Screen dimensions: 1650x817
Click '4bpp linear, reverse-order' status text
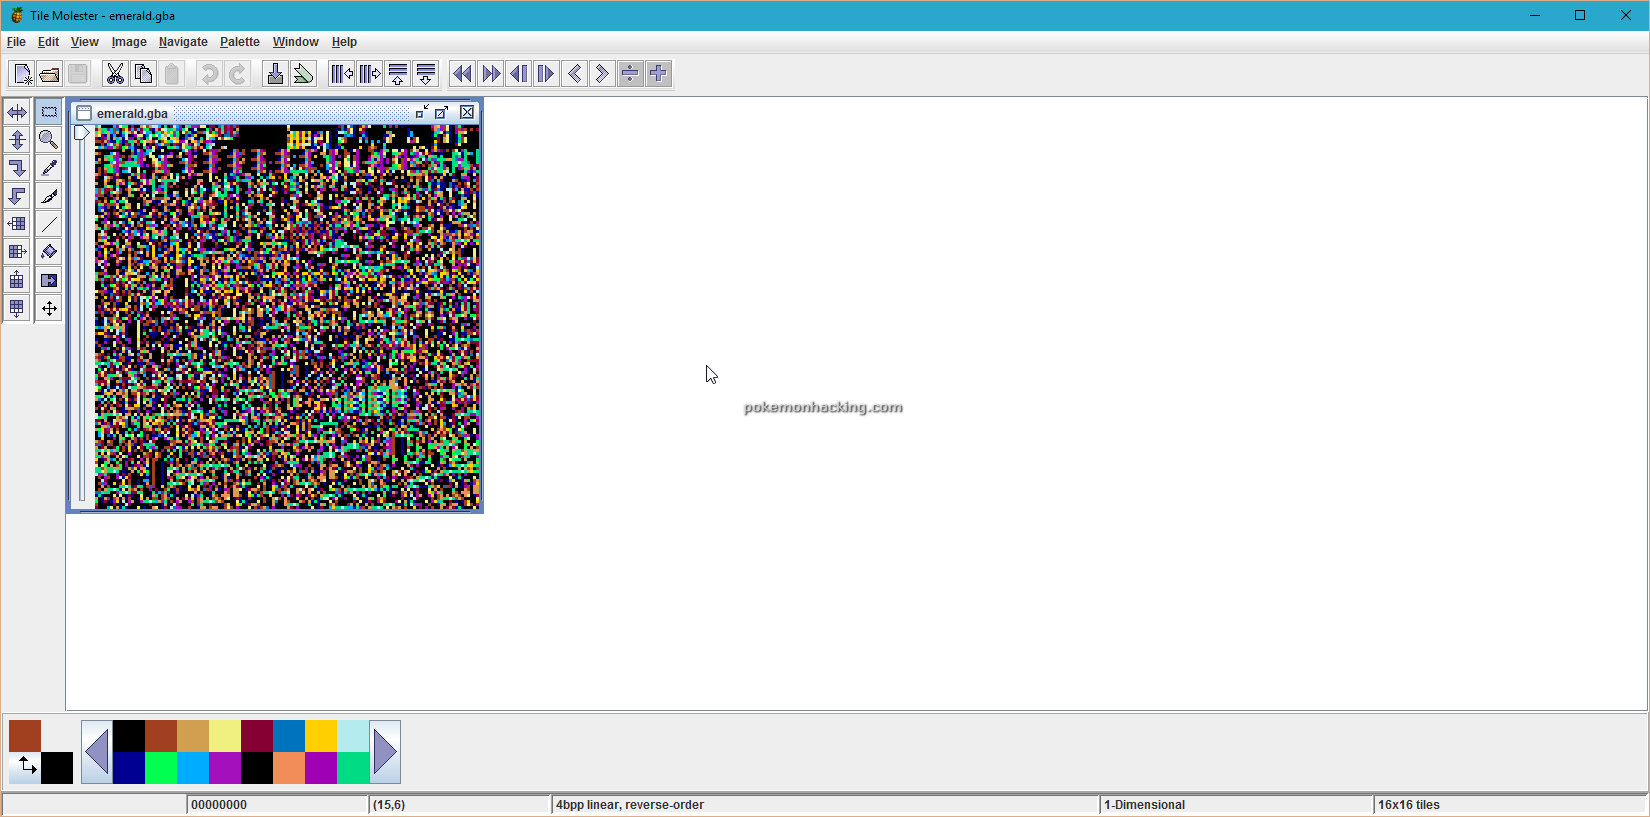tap(630, 805)
